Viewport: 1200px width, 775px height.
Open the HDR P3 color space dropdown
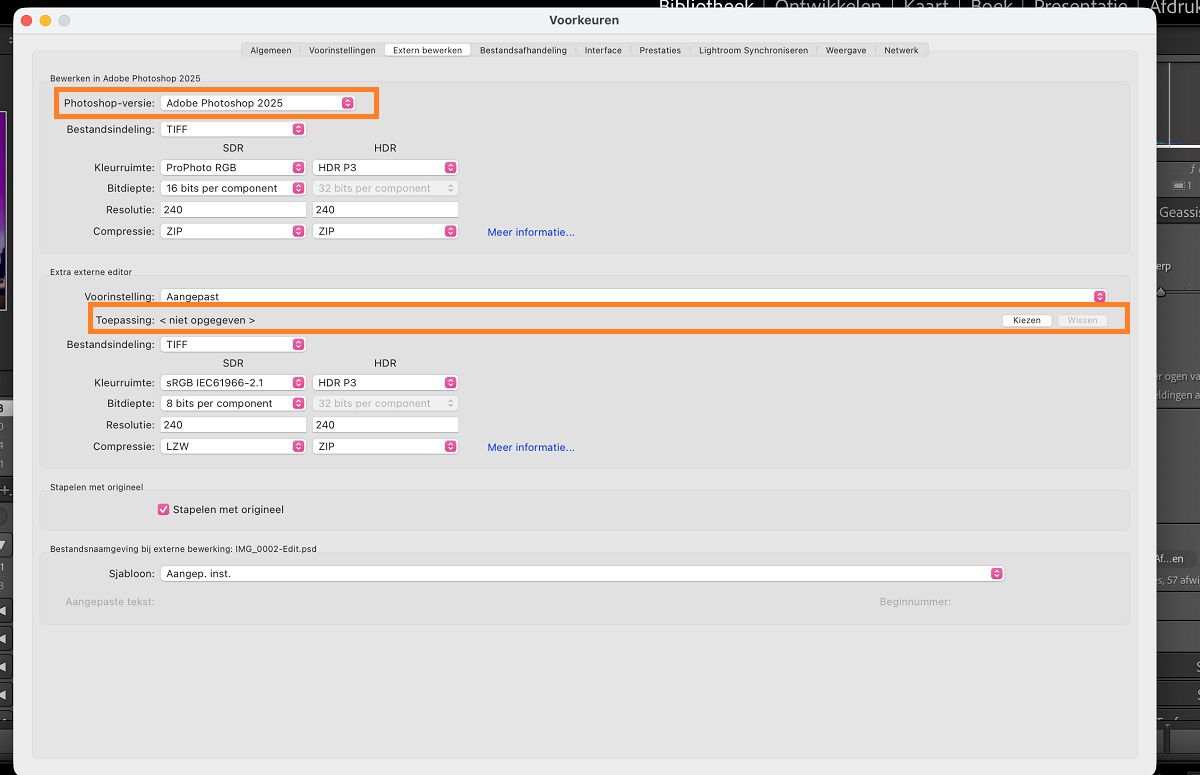click(x=385, y=167)
